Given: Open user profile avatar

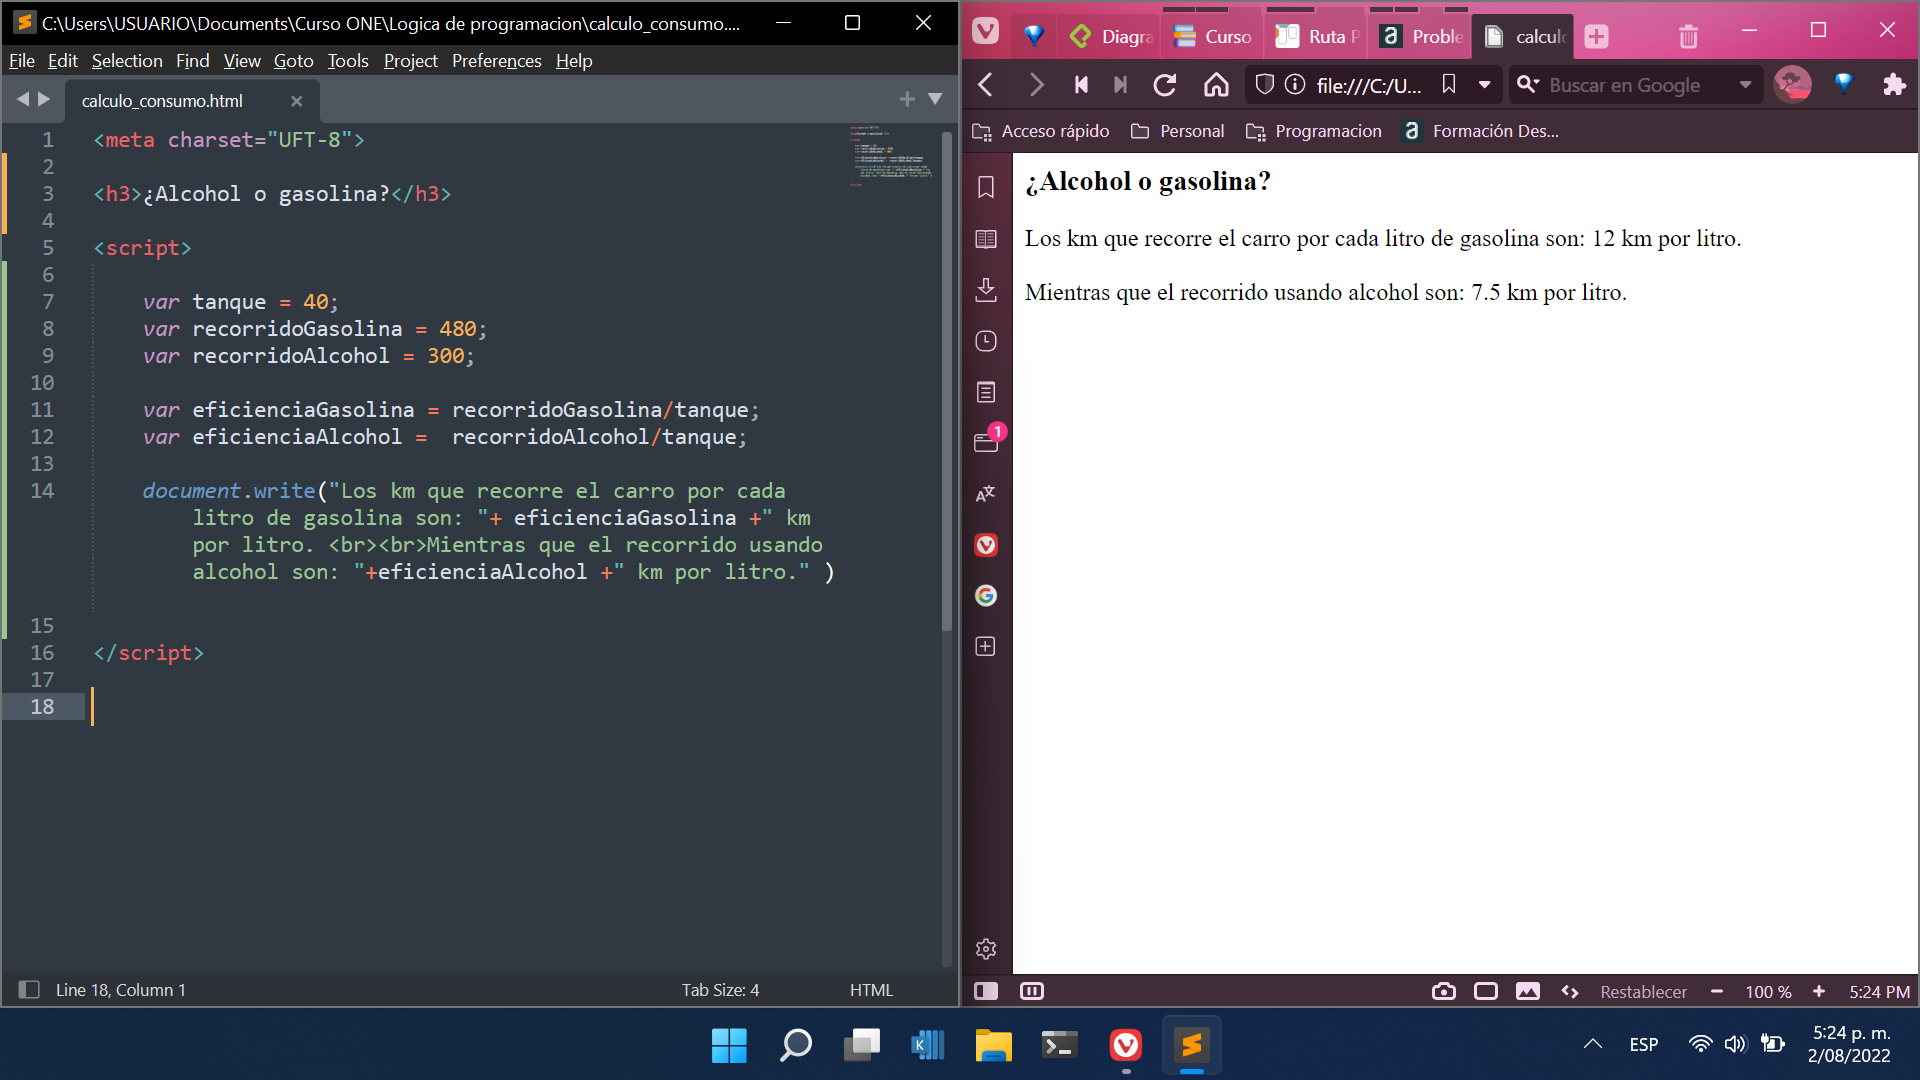Looking at the screenshot, I should coord(1793,85).
